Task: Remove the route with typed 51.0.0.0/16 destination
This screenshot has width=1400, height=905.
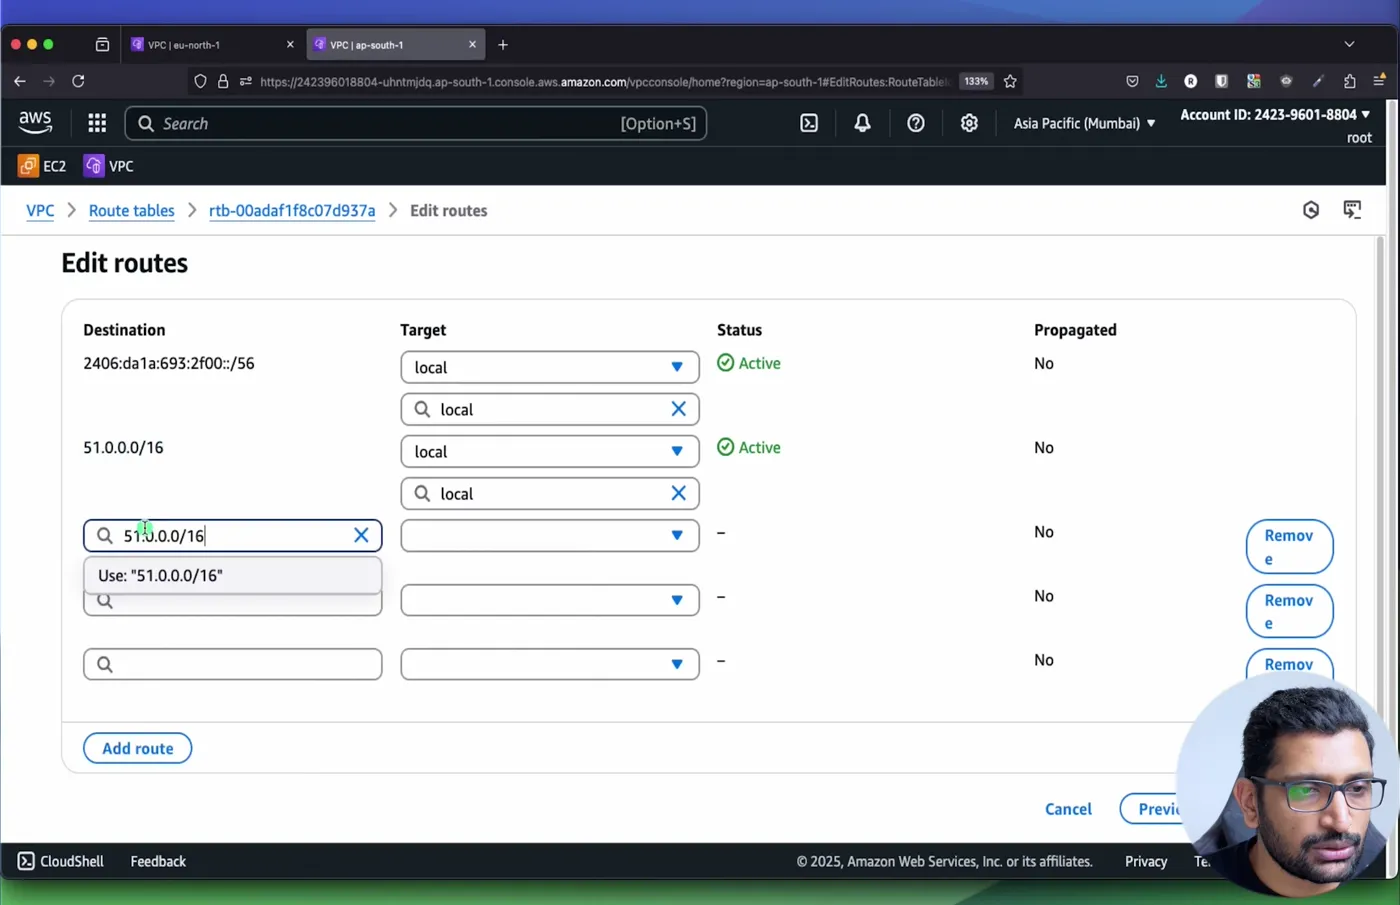Action: (1289, 546)
